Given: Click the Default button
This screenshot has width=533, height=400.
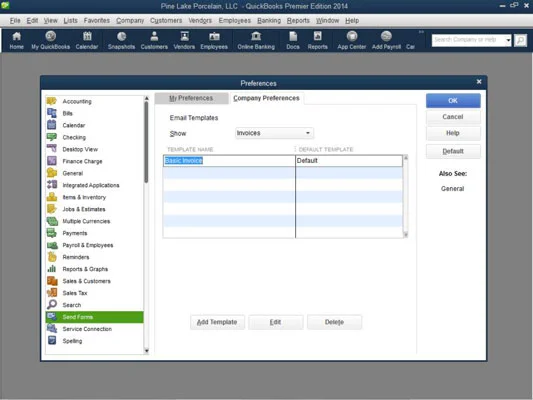Looking at the screenshot, I should click(453, 151).
